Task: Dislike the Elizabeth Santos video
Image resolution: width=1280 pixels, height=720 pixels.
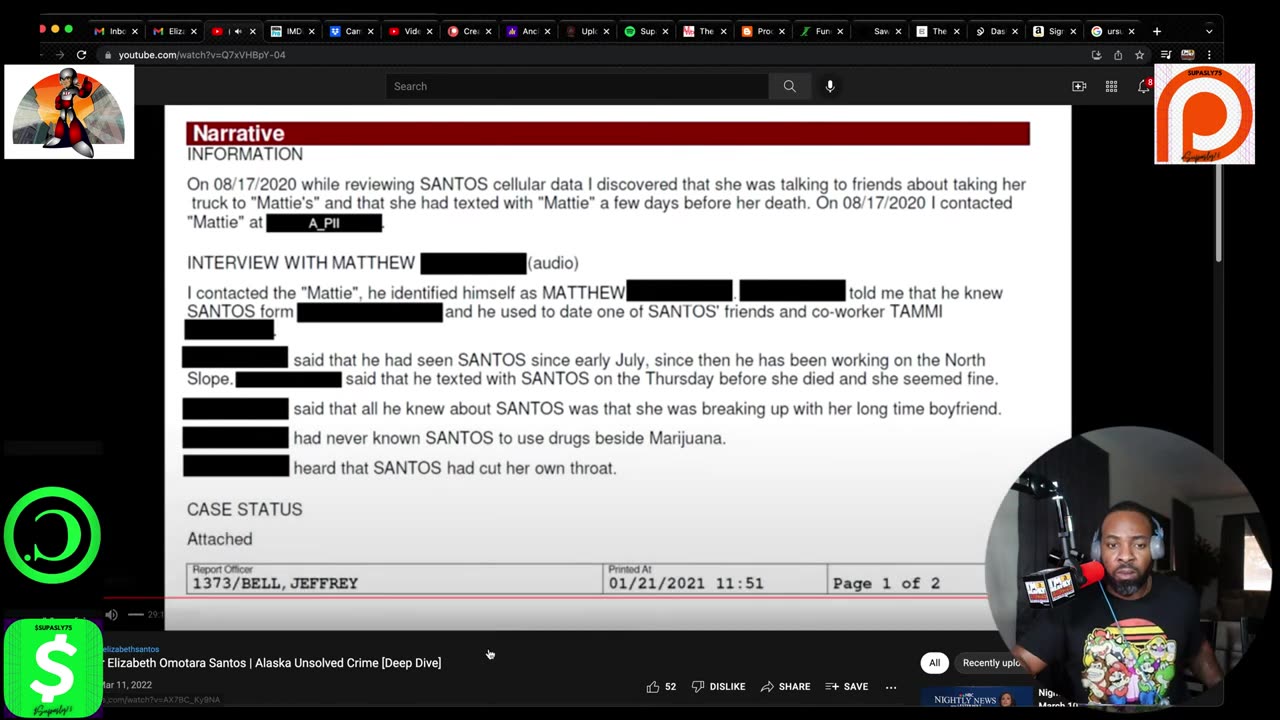Action: [719, 687]
